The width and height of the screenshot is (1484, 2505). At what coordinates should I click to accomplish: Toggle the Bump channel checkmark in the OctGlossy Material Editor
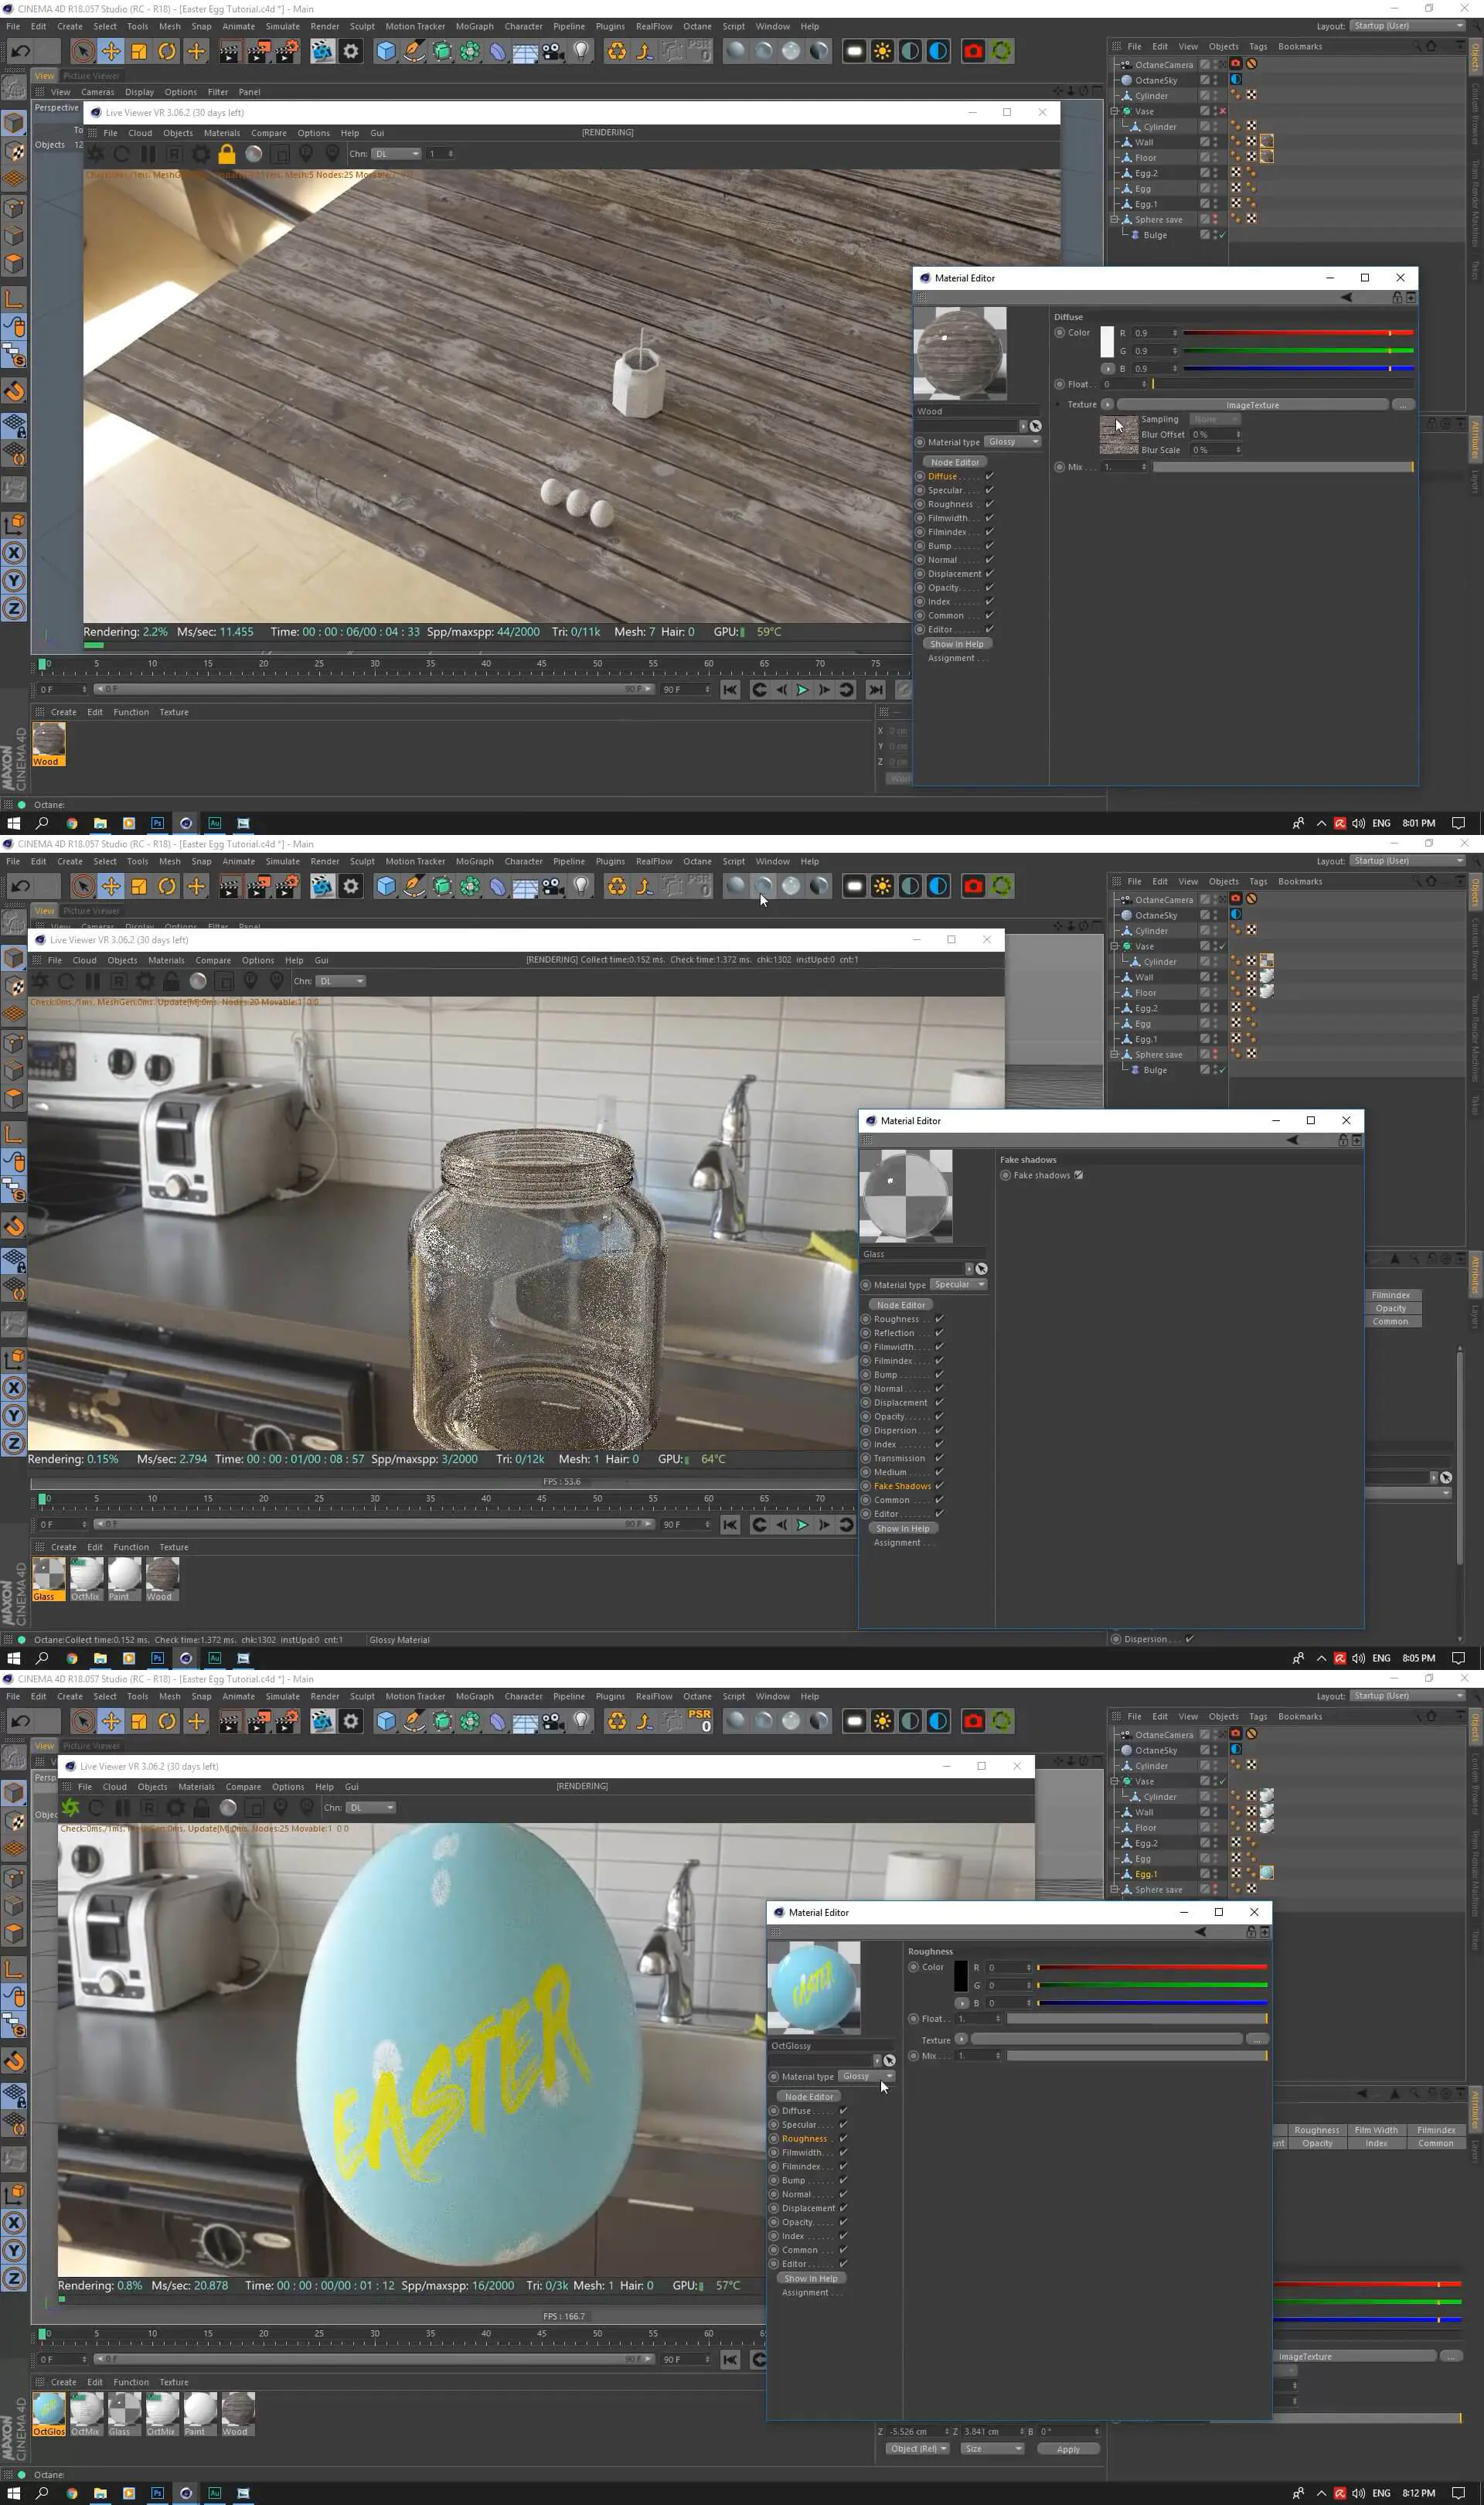pyautogui.click(x=843, y=2181)
